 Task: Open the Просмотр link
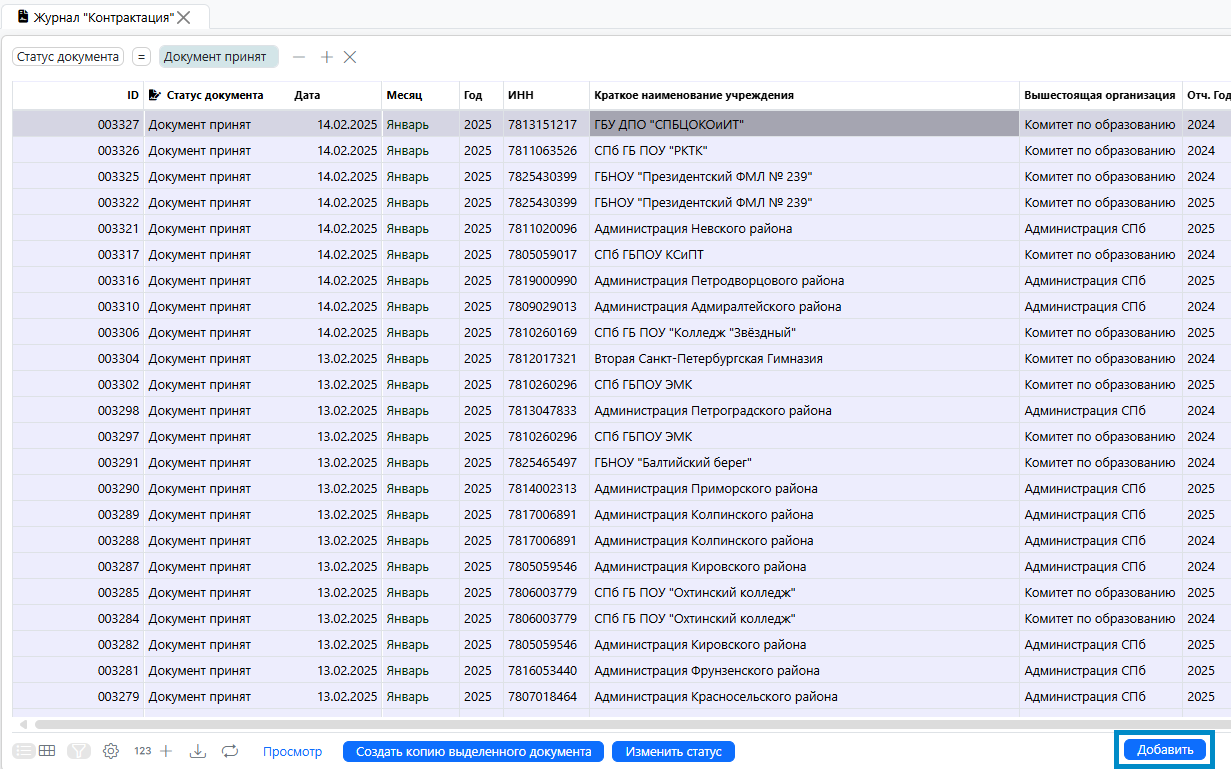tap(292, 752)
